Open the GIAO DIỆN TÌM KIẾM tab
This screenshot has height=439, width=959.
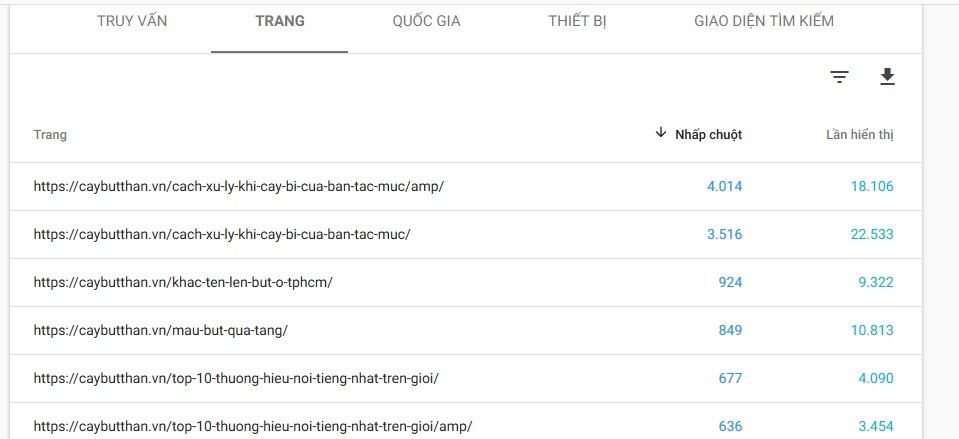pyautogui.click(x=764, y=21)
